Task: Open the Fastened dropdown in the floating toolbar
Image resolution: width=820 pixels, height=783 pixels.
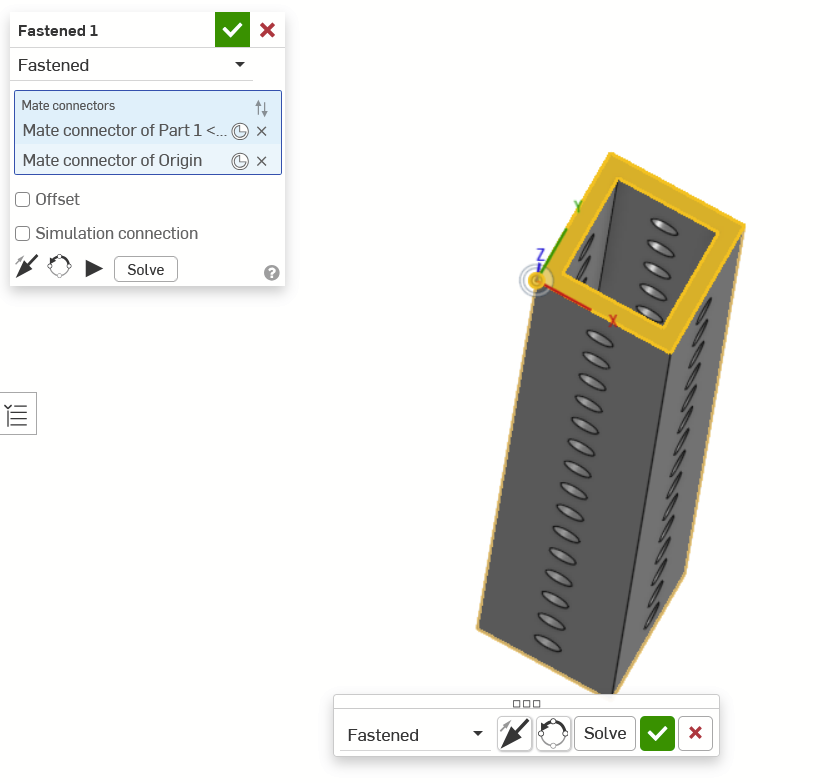Action: (x=415, y=734)
